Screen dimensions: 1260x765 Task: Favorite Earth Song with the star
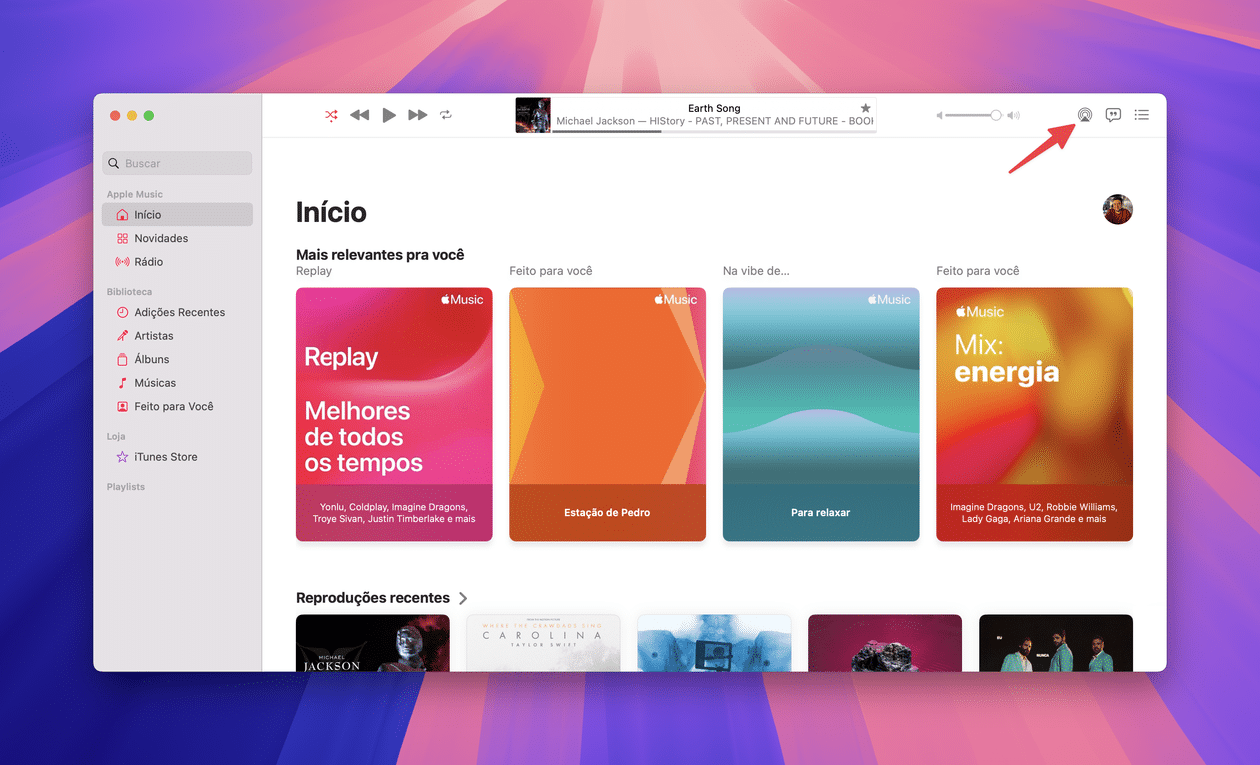pyautogui.click(x=866, y=108)
